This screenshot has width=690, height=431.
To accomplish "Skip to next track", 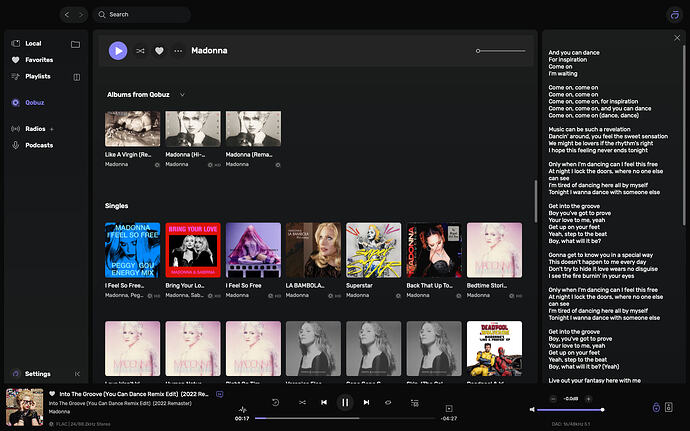I will (x=366, y=402).
